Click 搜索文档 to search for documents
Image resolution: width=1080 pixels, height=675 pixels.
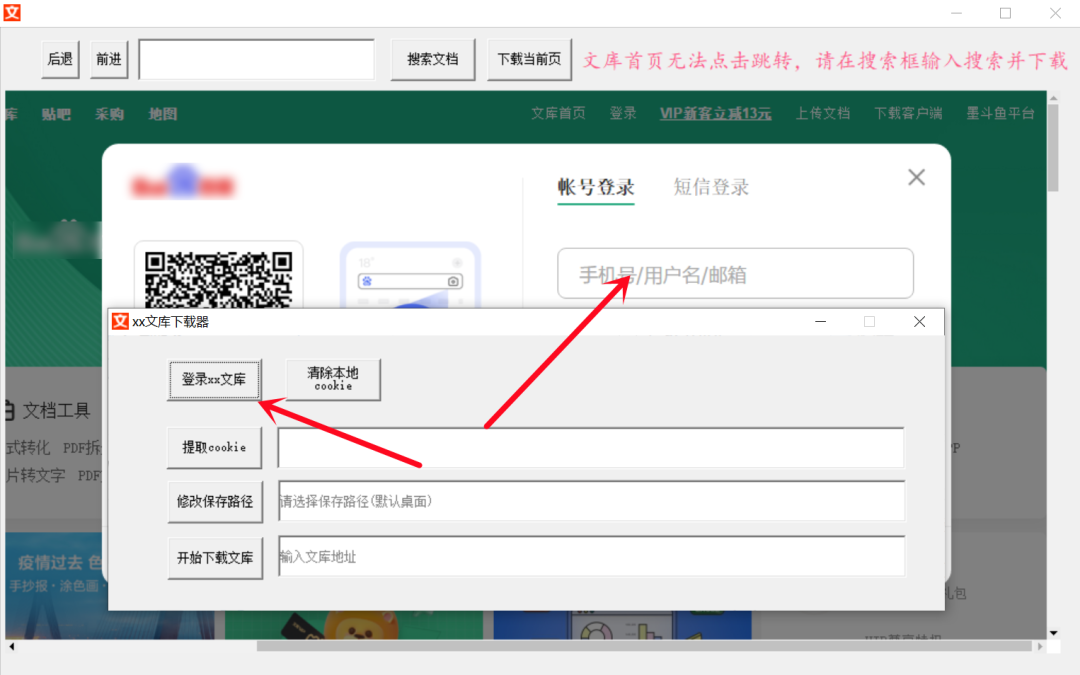[x=433, y=59]
